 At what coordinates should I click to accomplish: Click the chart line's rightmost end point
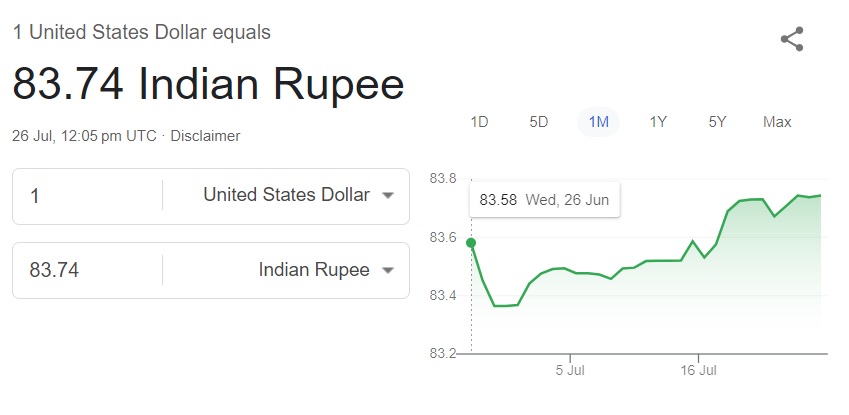coord(821,196)
